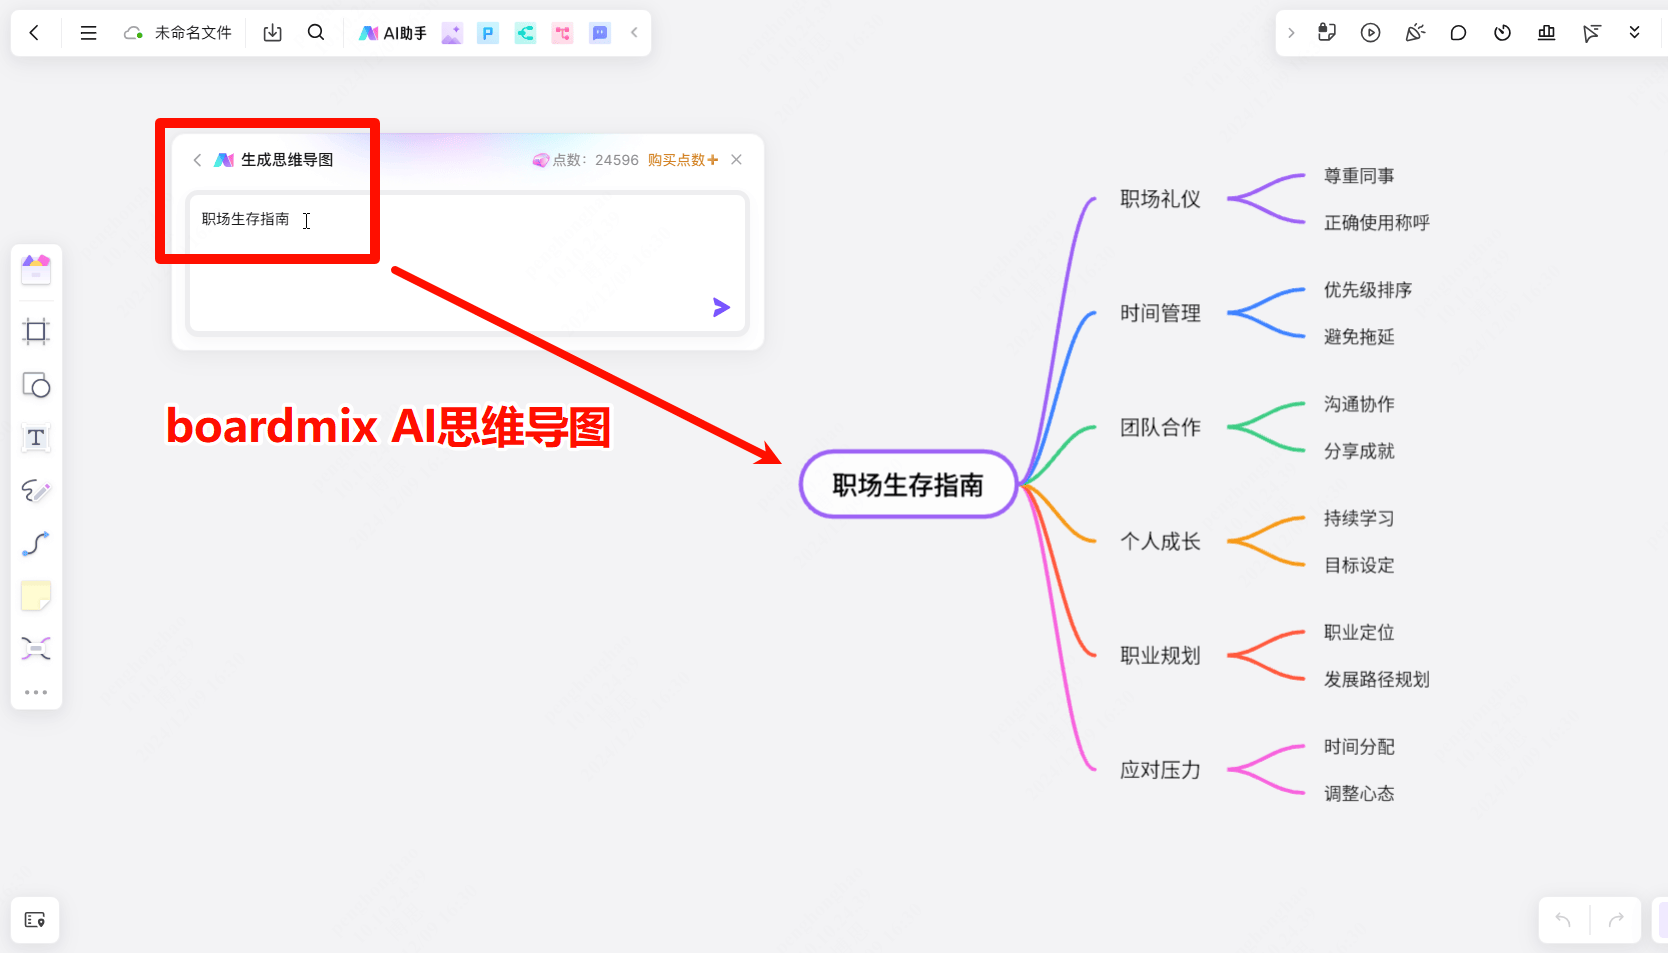1668x953 pixels.
Task: Select the 职场生存指南 central node
Action: tap(908, 485)
